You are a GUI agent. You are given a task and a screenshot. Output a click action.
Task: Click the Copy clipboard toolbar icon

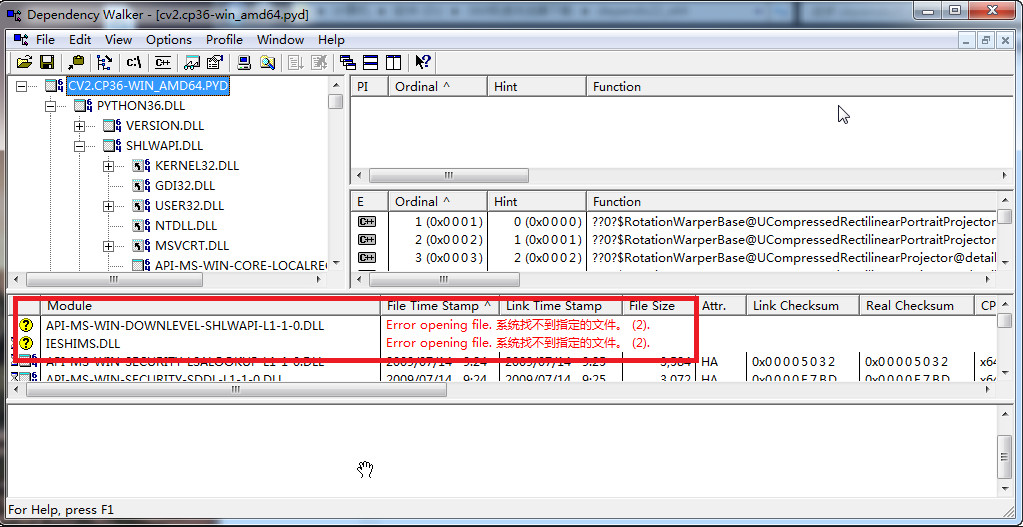[x=76, y=62]
